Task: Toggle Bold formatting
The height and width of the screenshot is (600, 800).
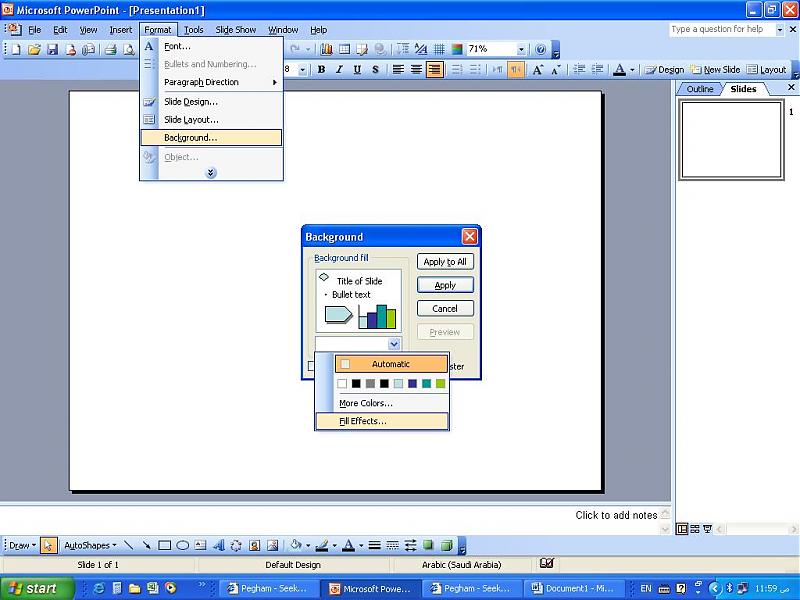Action: click(321, 69)
